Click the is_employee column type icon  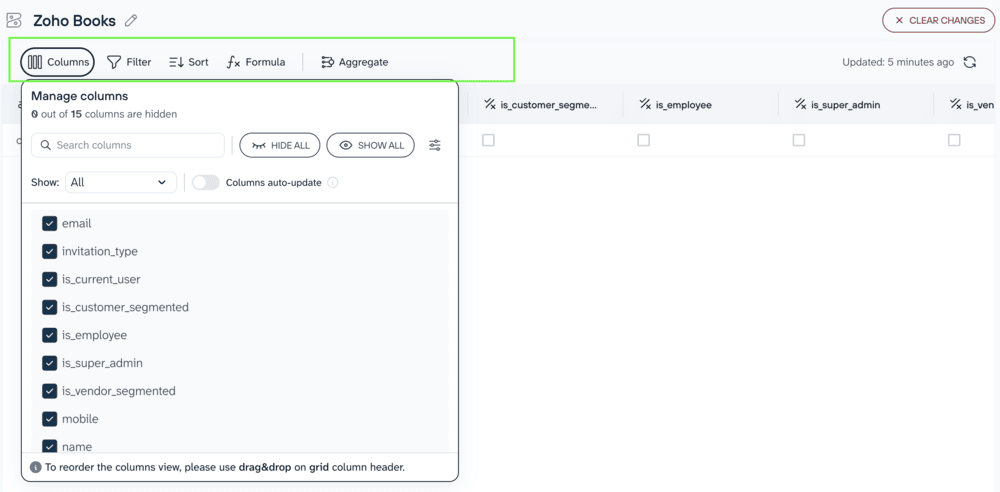click(645, 104)
